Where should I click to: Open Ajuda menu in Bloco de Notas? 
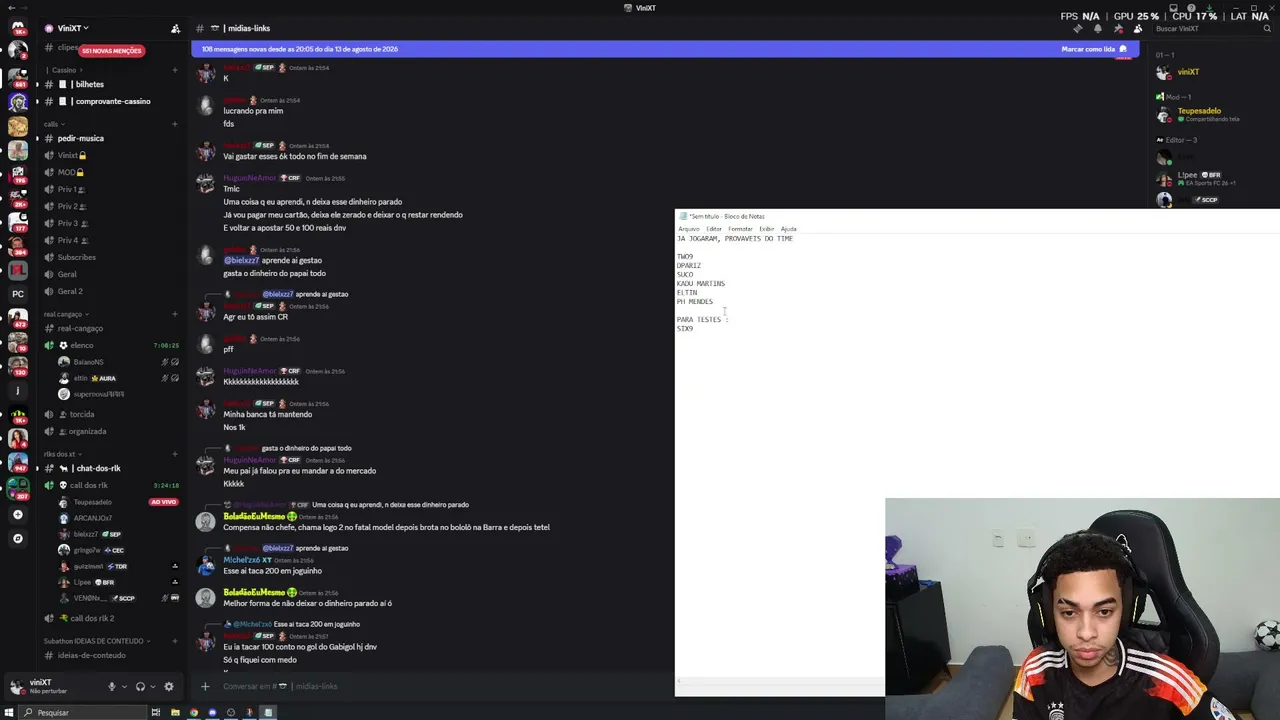pos(788,229)
